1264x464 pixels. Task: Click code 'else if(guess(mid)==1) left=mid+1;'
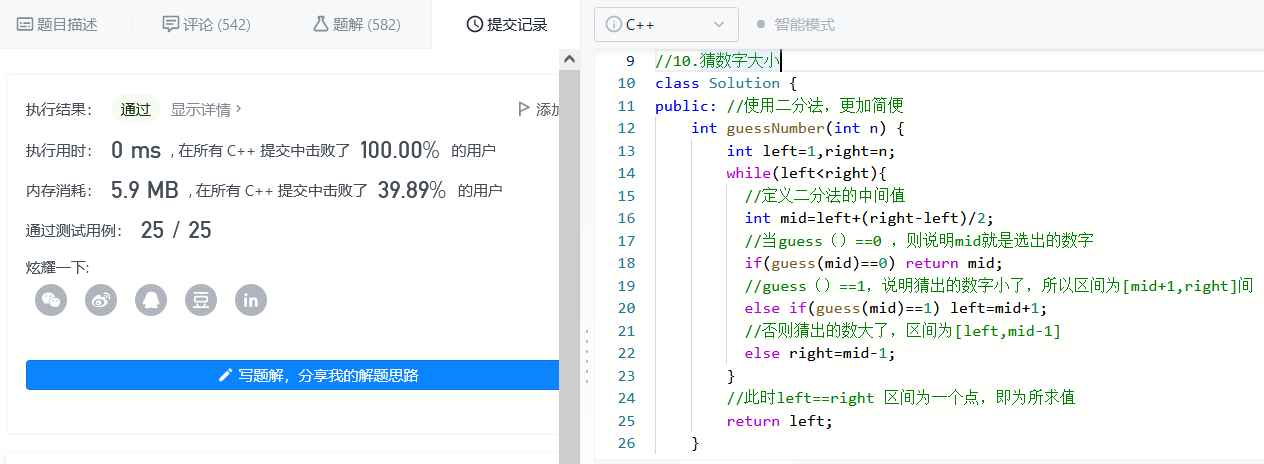[895, 308]
